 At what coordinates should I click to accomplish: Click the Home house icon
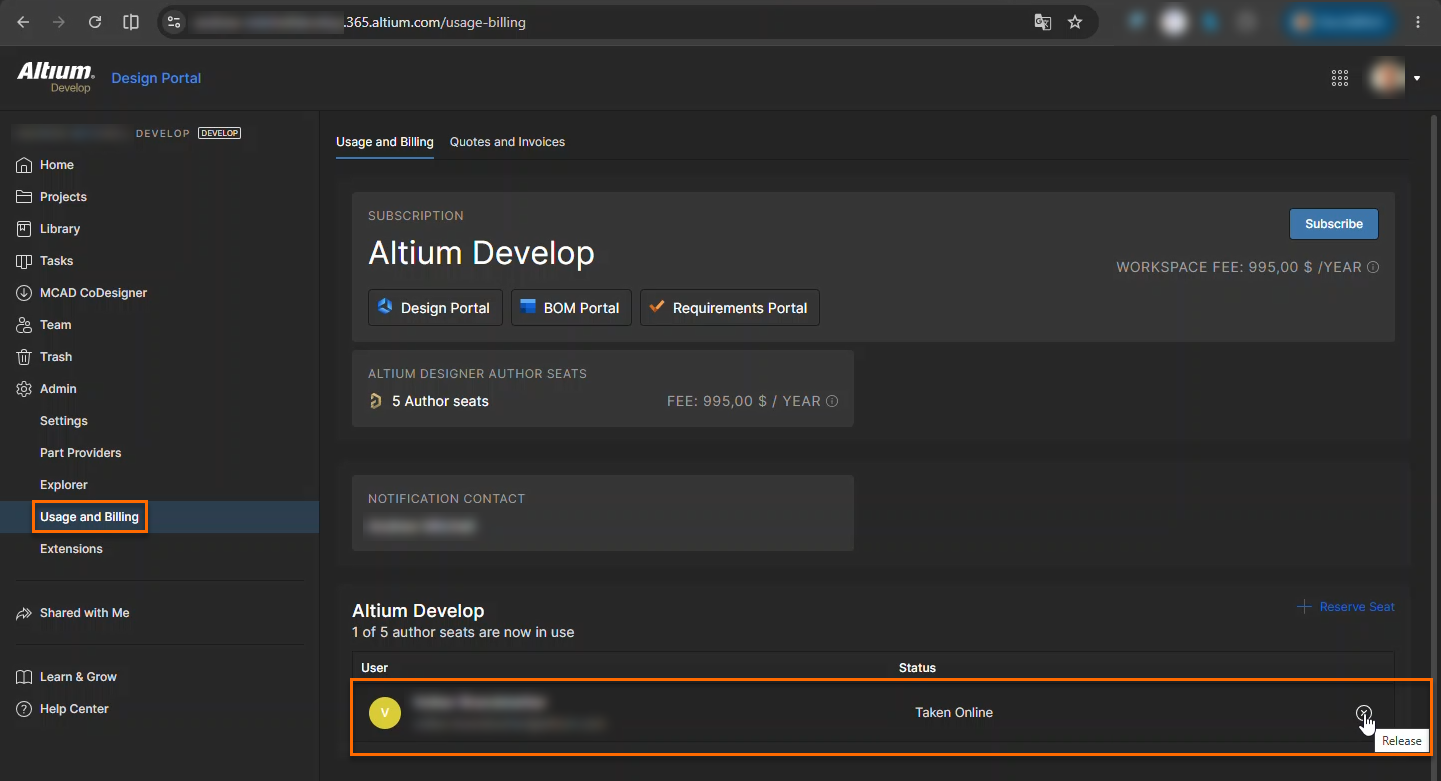point(24,165)
